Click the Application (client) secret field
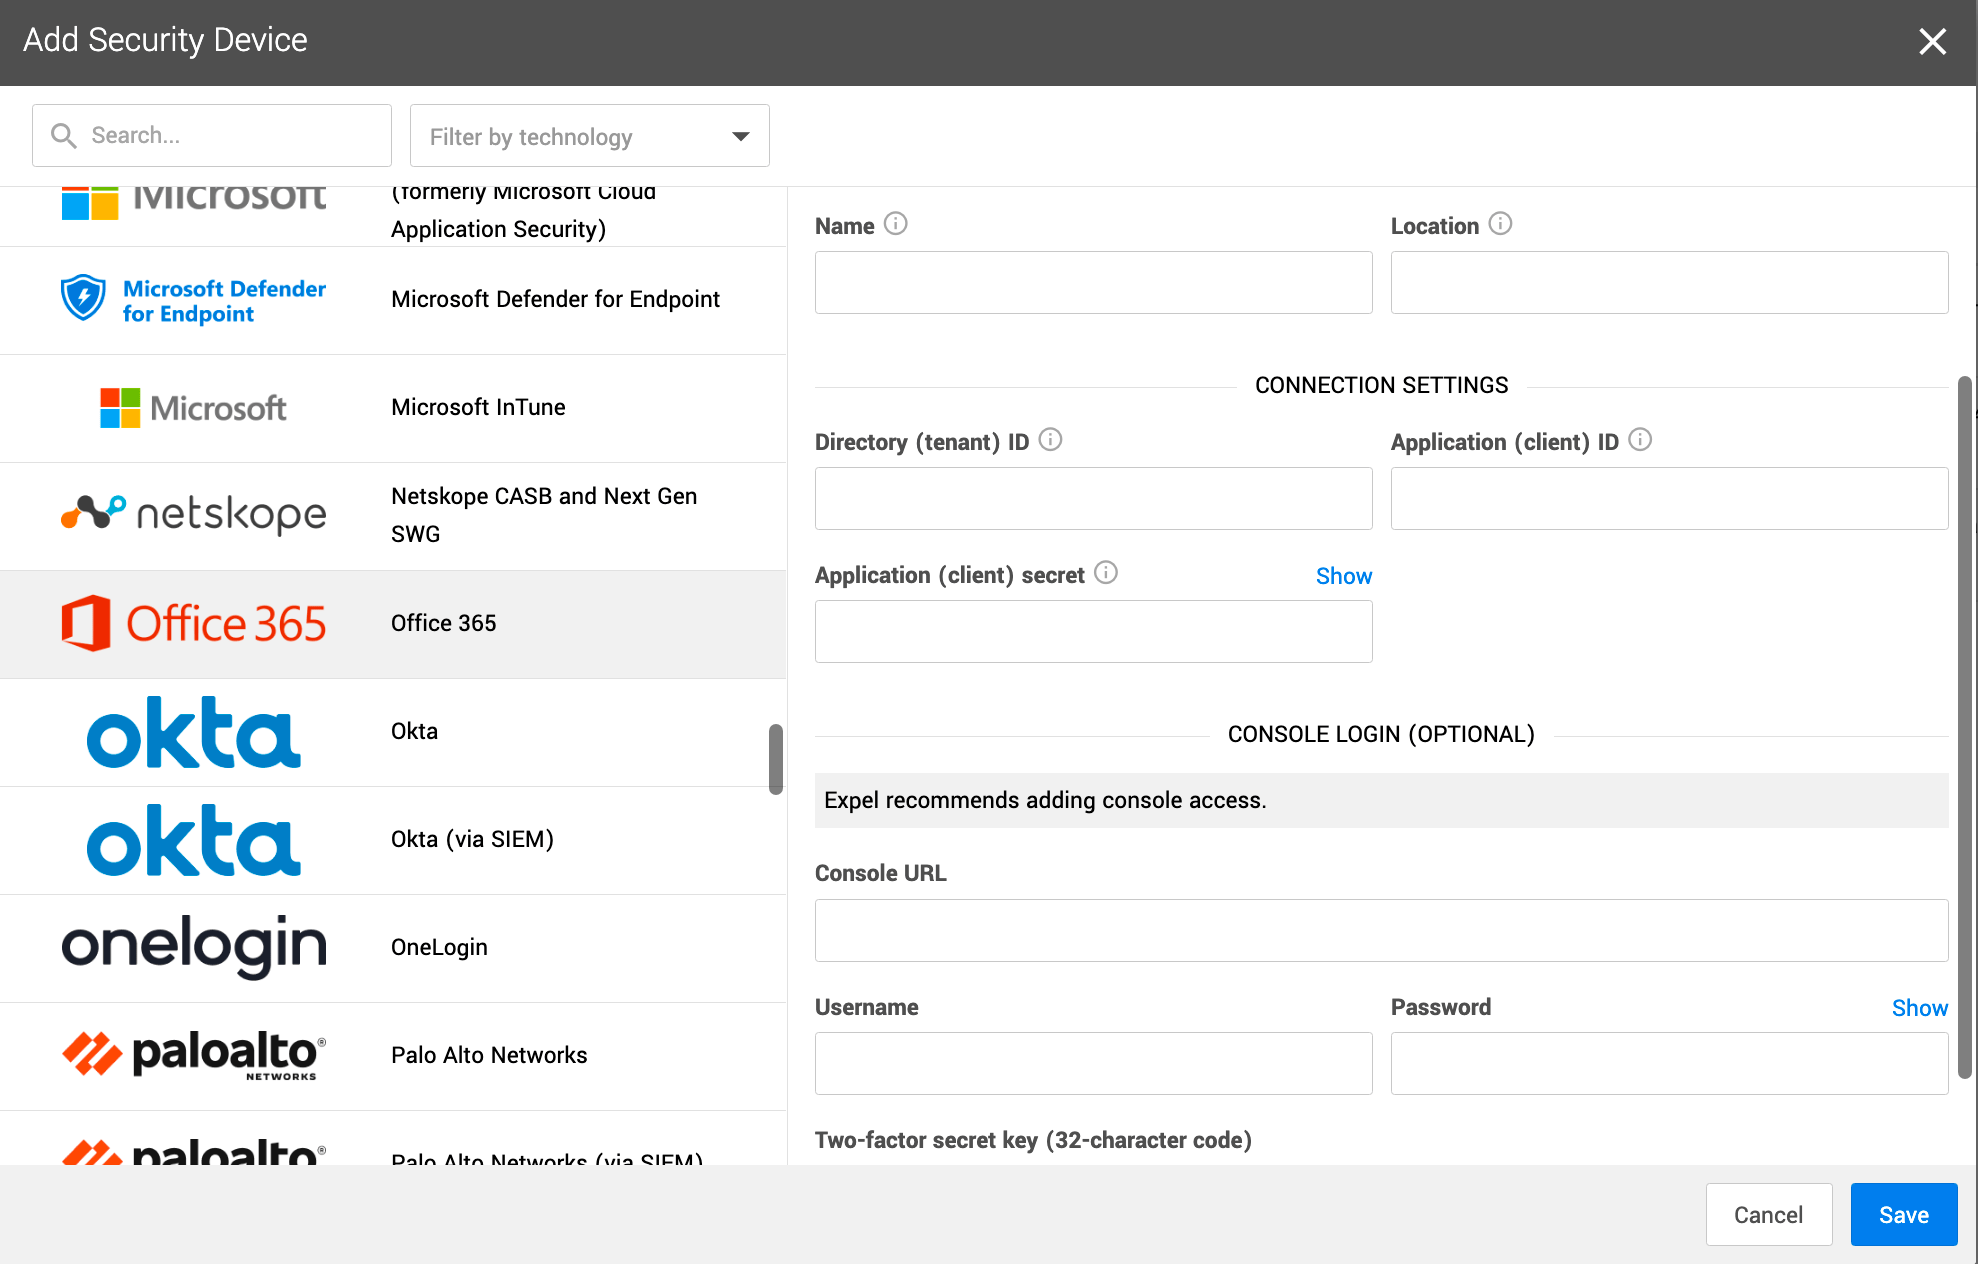This screenshot has height=1264, width=1978. click(x=1094, y=631)
